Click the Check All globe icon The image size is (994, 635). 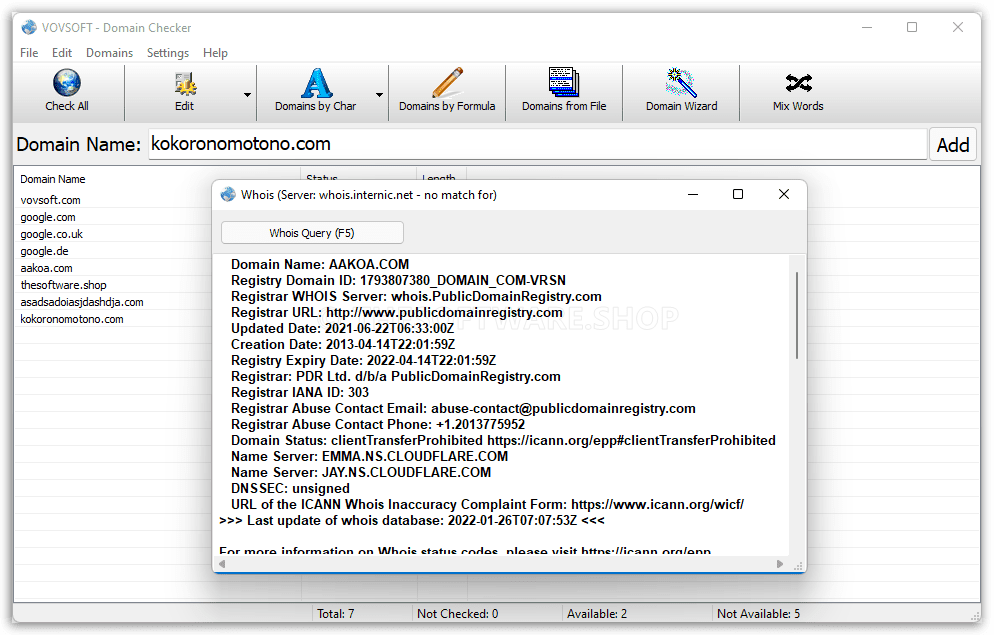[x=67, y=83]
